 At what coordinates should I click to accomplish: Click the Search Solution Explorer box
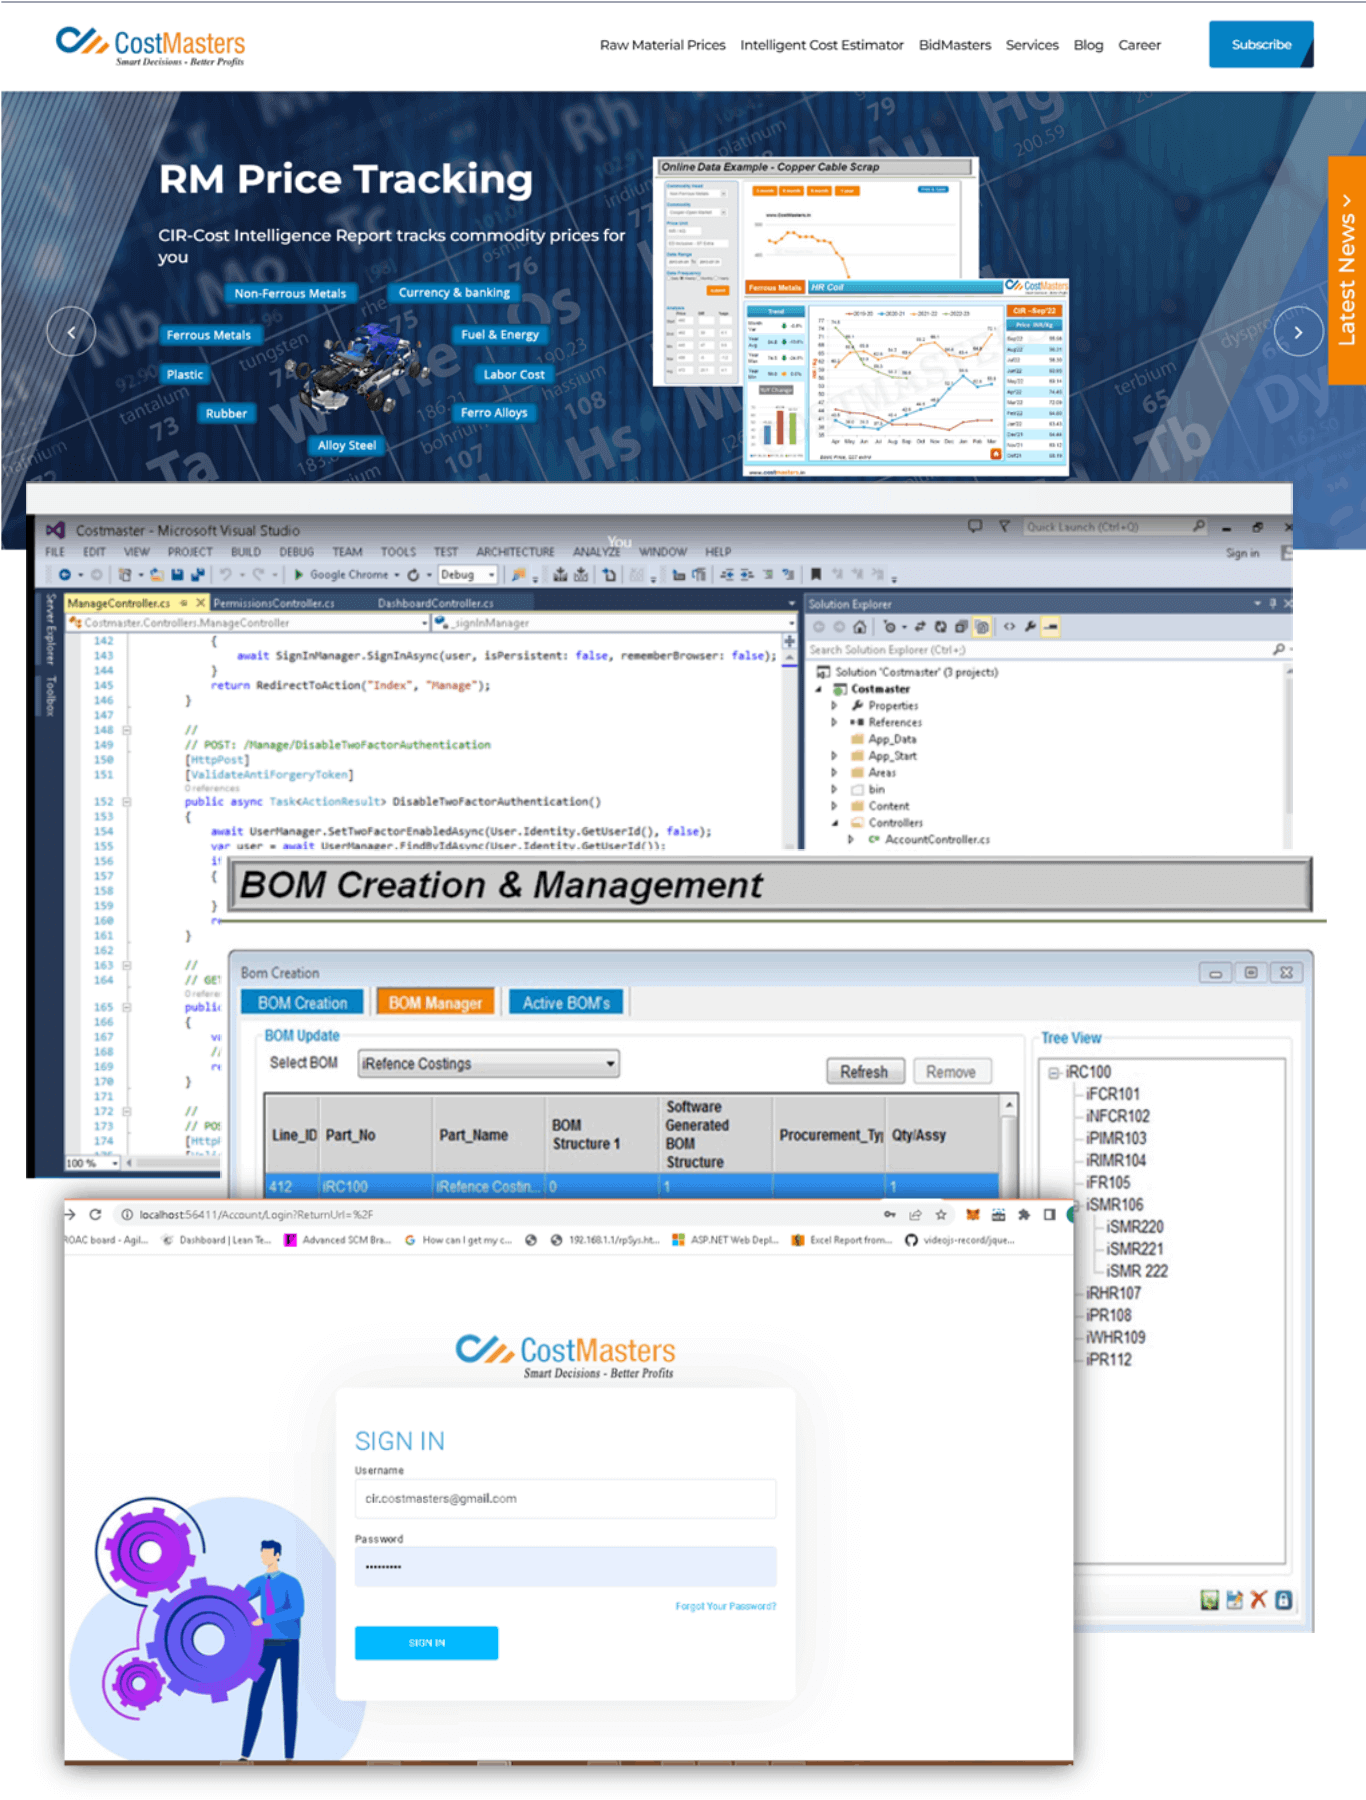[1047, 650]
